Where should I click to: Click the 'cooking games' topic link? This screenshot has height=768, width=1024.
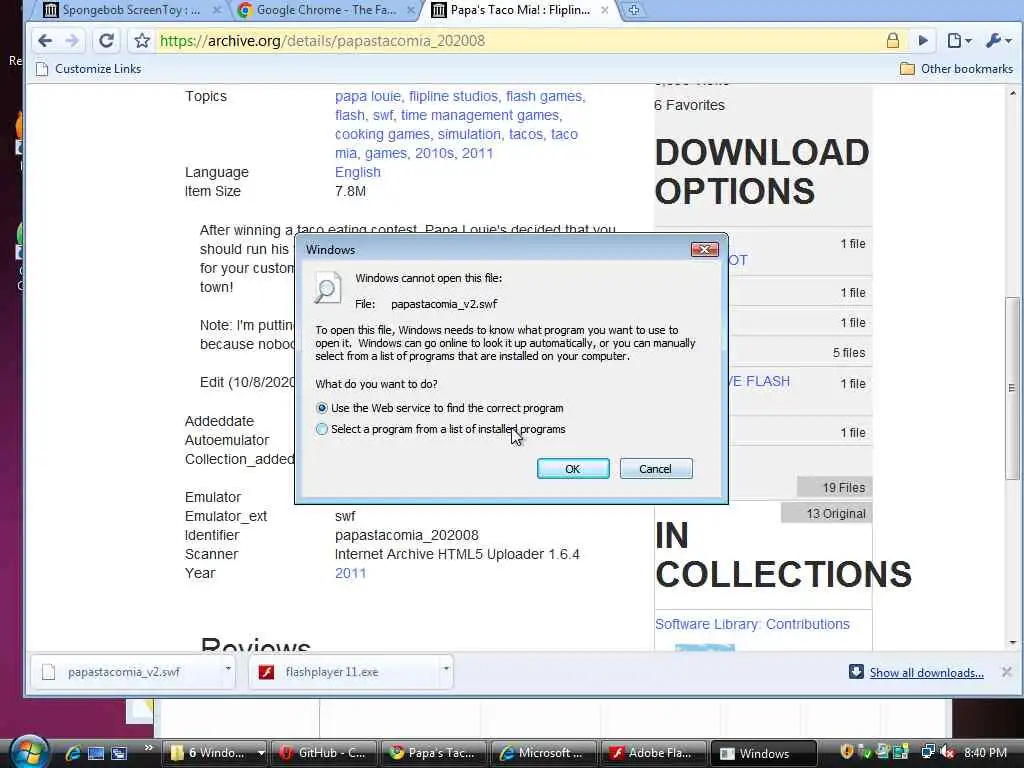[x=382, y=134]
